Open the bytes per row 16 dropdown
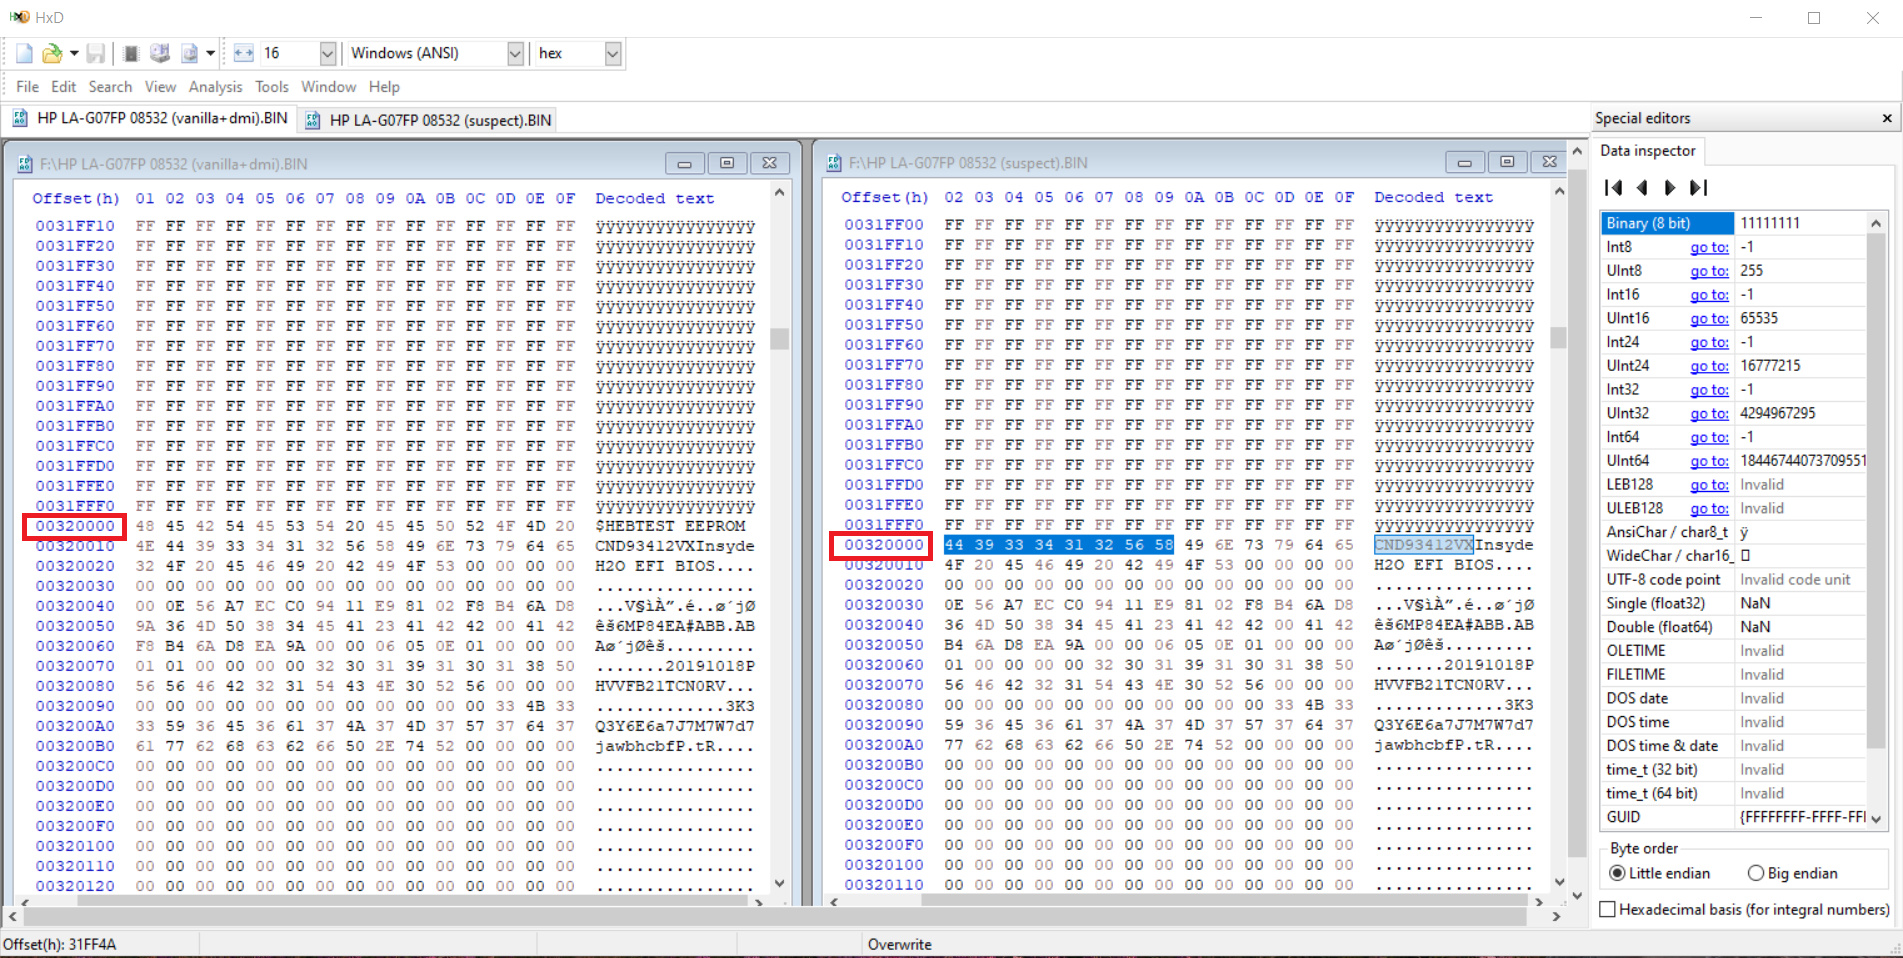The width and height of the screenshot is (1903, 958). tap(327, 54)
